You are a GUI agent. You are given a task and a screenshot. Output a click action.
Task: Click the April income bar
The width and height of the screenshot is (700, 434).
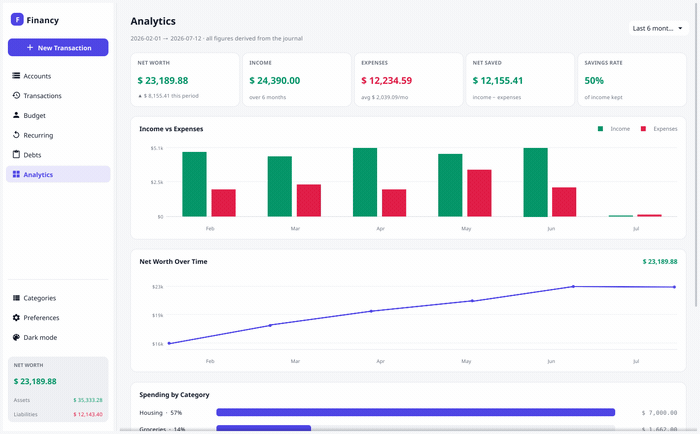point(365,182)
